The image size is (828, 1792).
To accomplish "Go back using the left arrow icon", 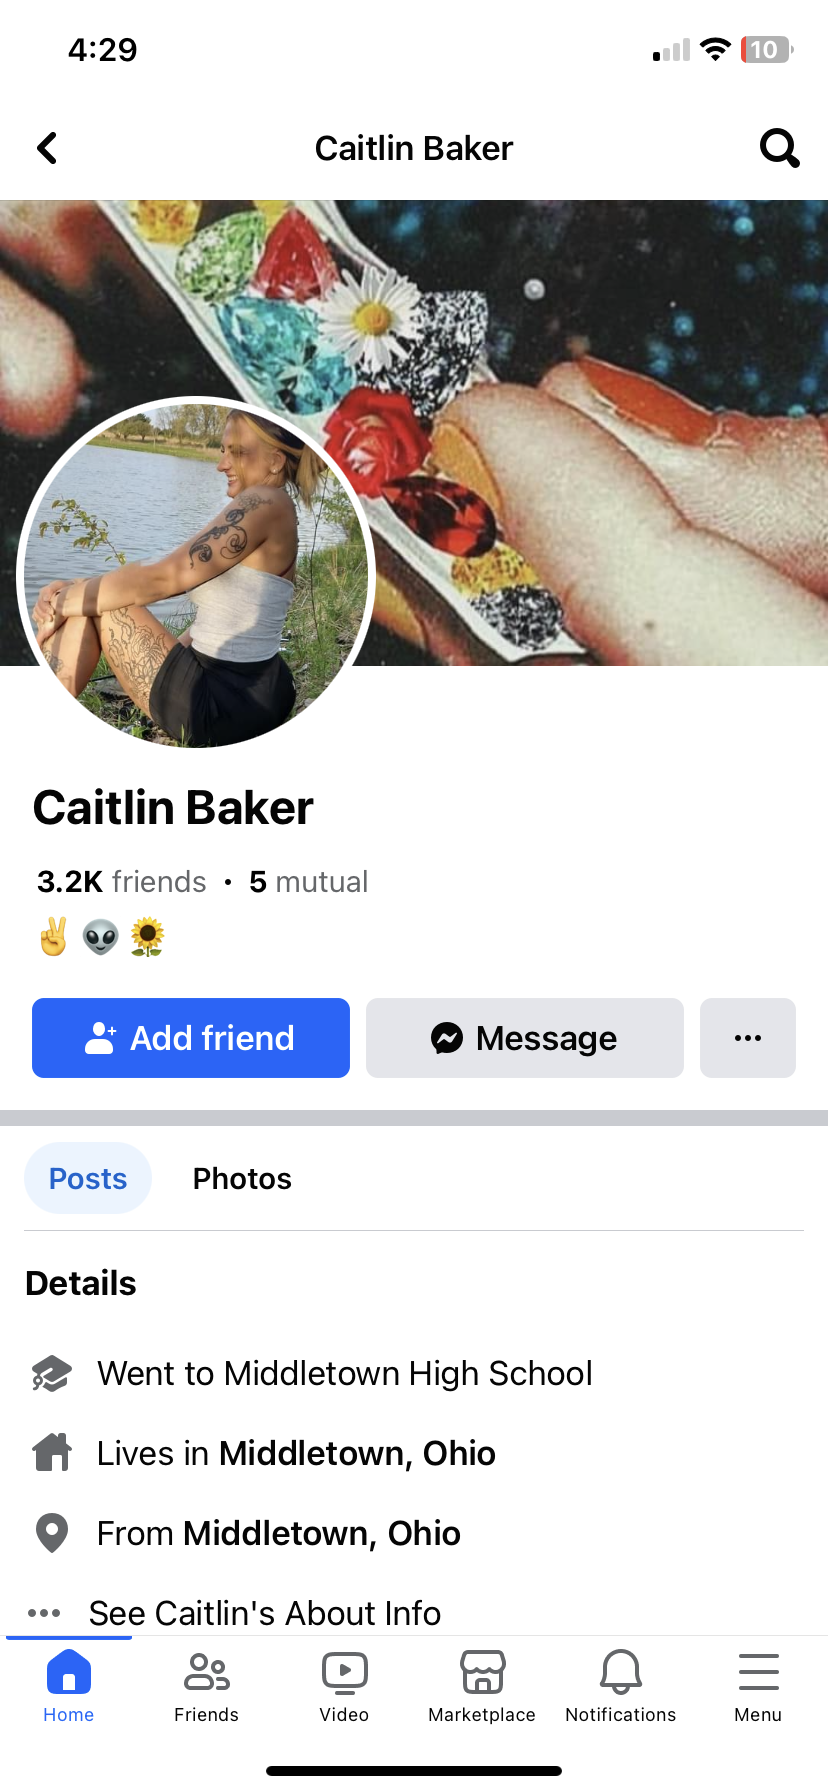I will point(47,148).
